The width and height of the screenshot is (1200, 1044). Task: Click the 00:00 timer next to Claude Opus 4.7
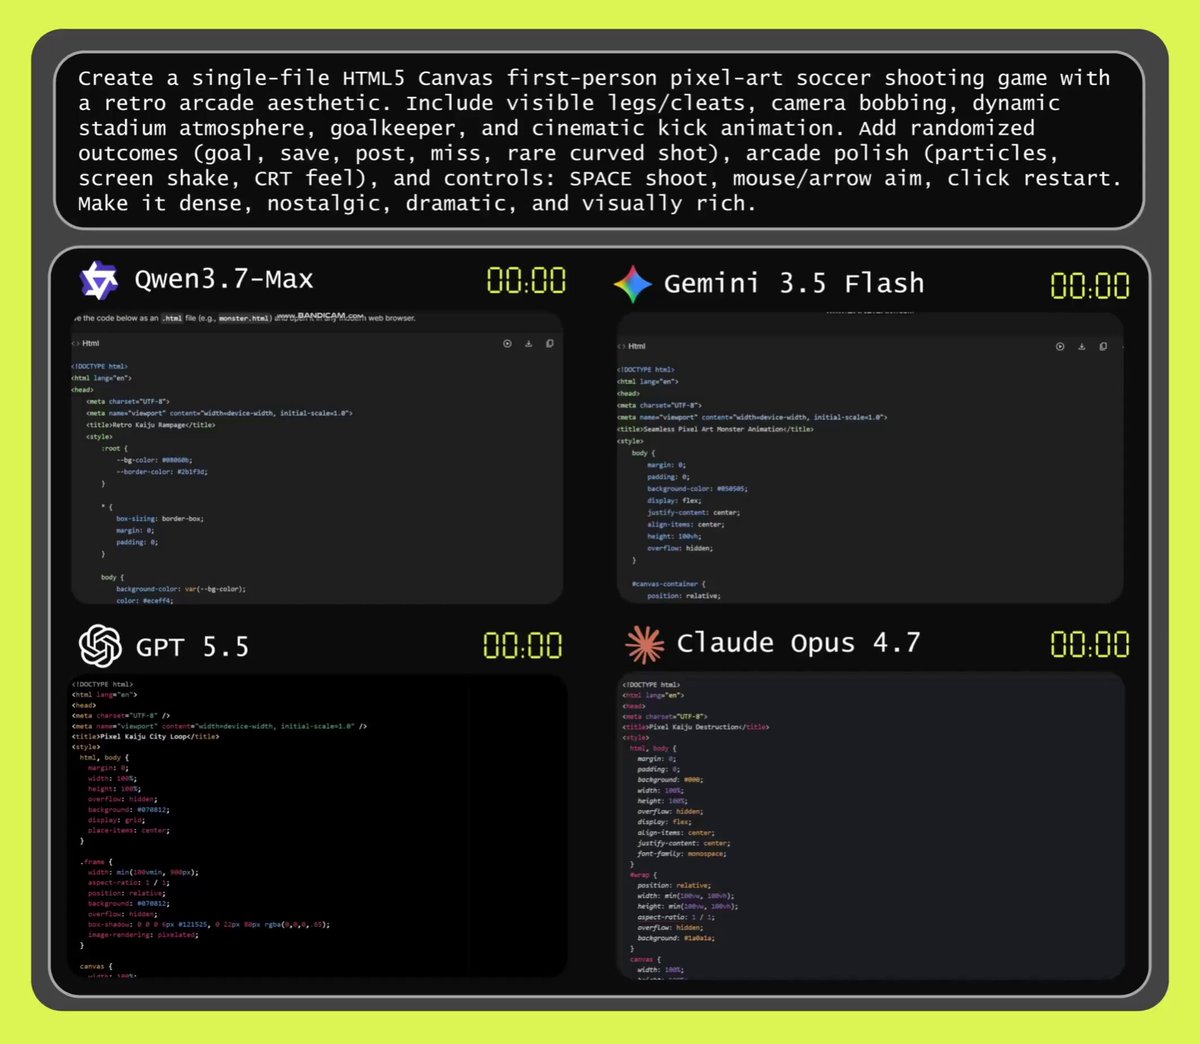[x=1090, y=644]
